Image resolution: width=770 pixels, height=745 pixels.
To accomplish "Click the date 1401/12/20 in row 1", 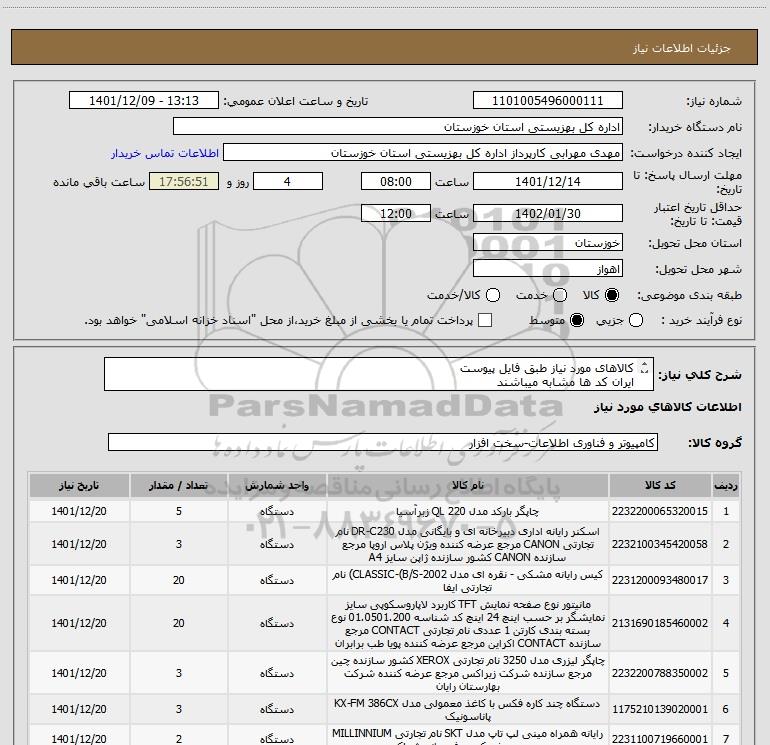I will [79, 511].
